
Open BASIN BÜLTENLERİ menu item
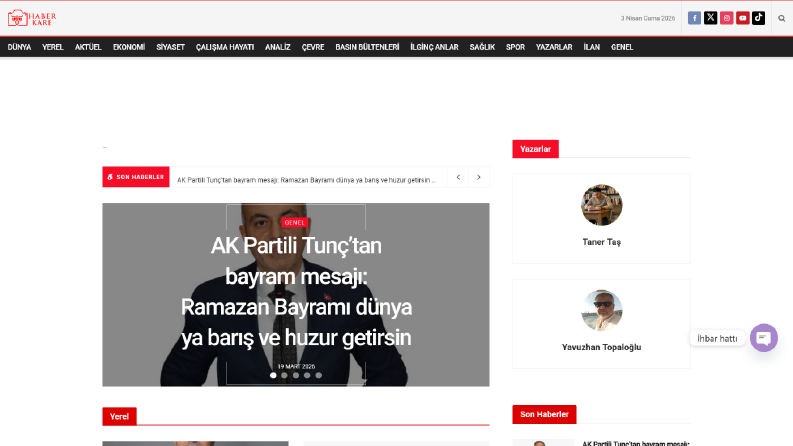367,47
